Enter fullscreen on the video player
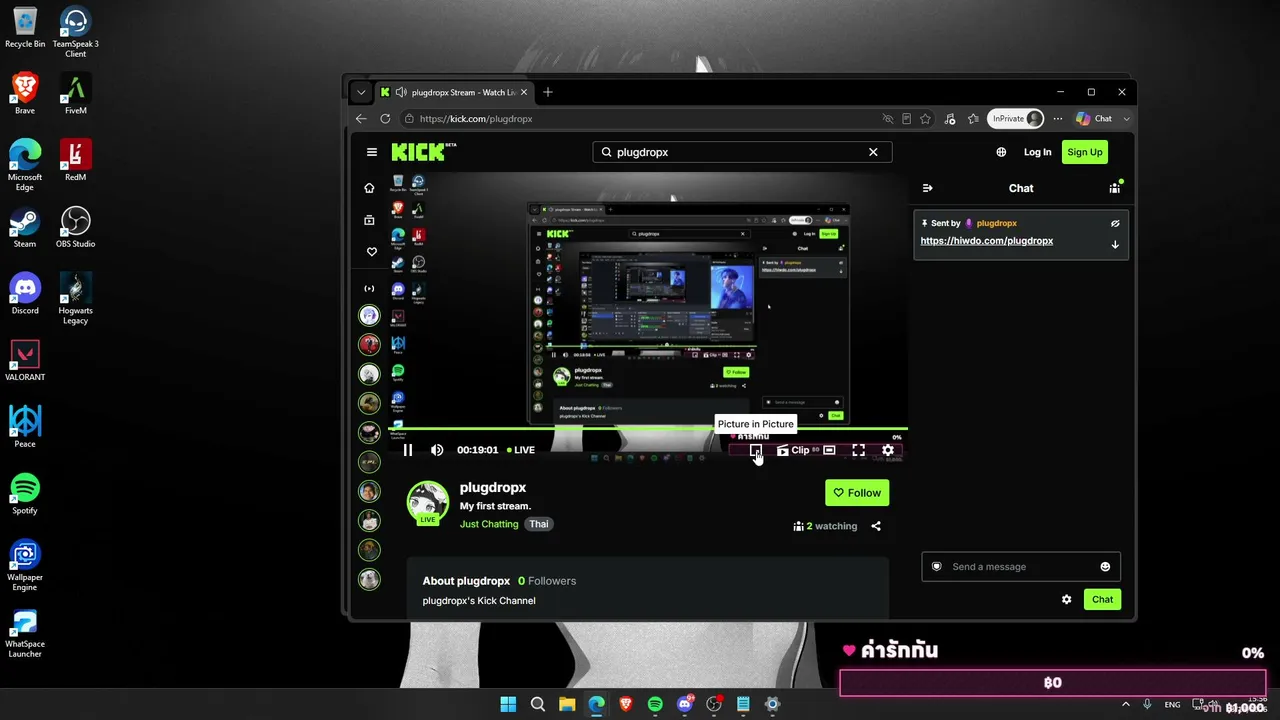 pos(858,450)
